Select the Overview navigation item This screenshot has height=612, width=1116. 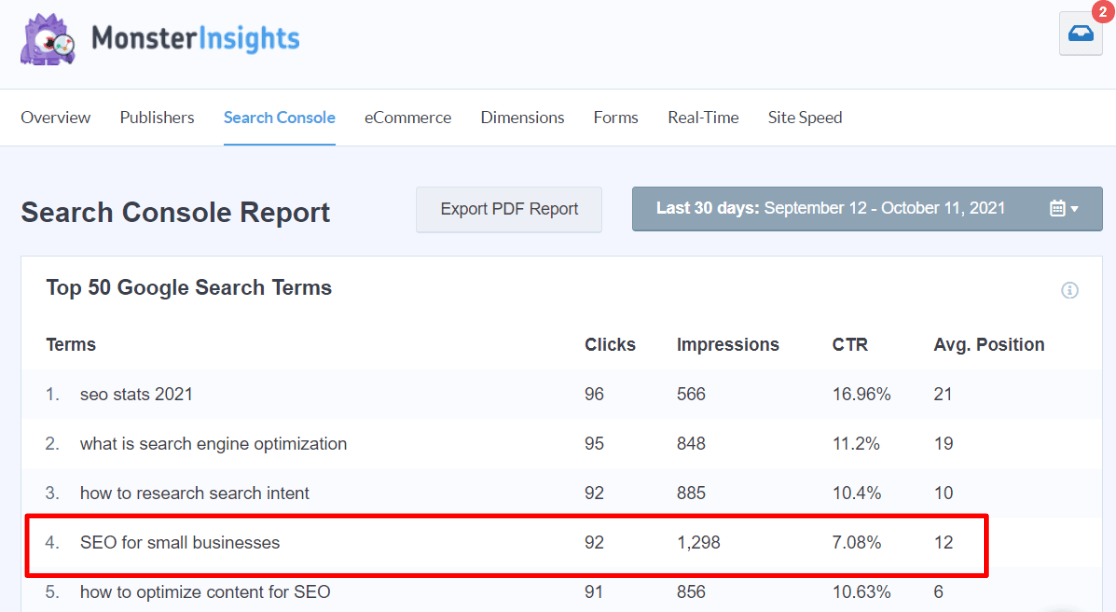click(55, 117)
